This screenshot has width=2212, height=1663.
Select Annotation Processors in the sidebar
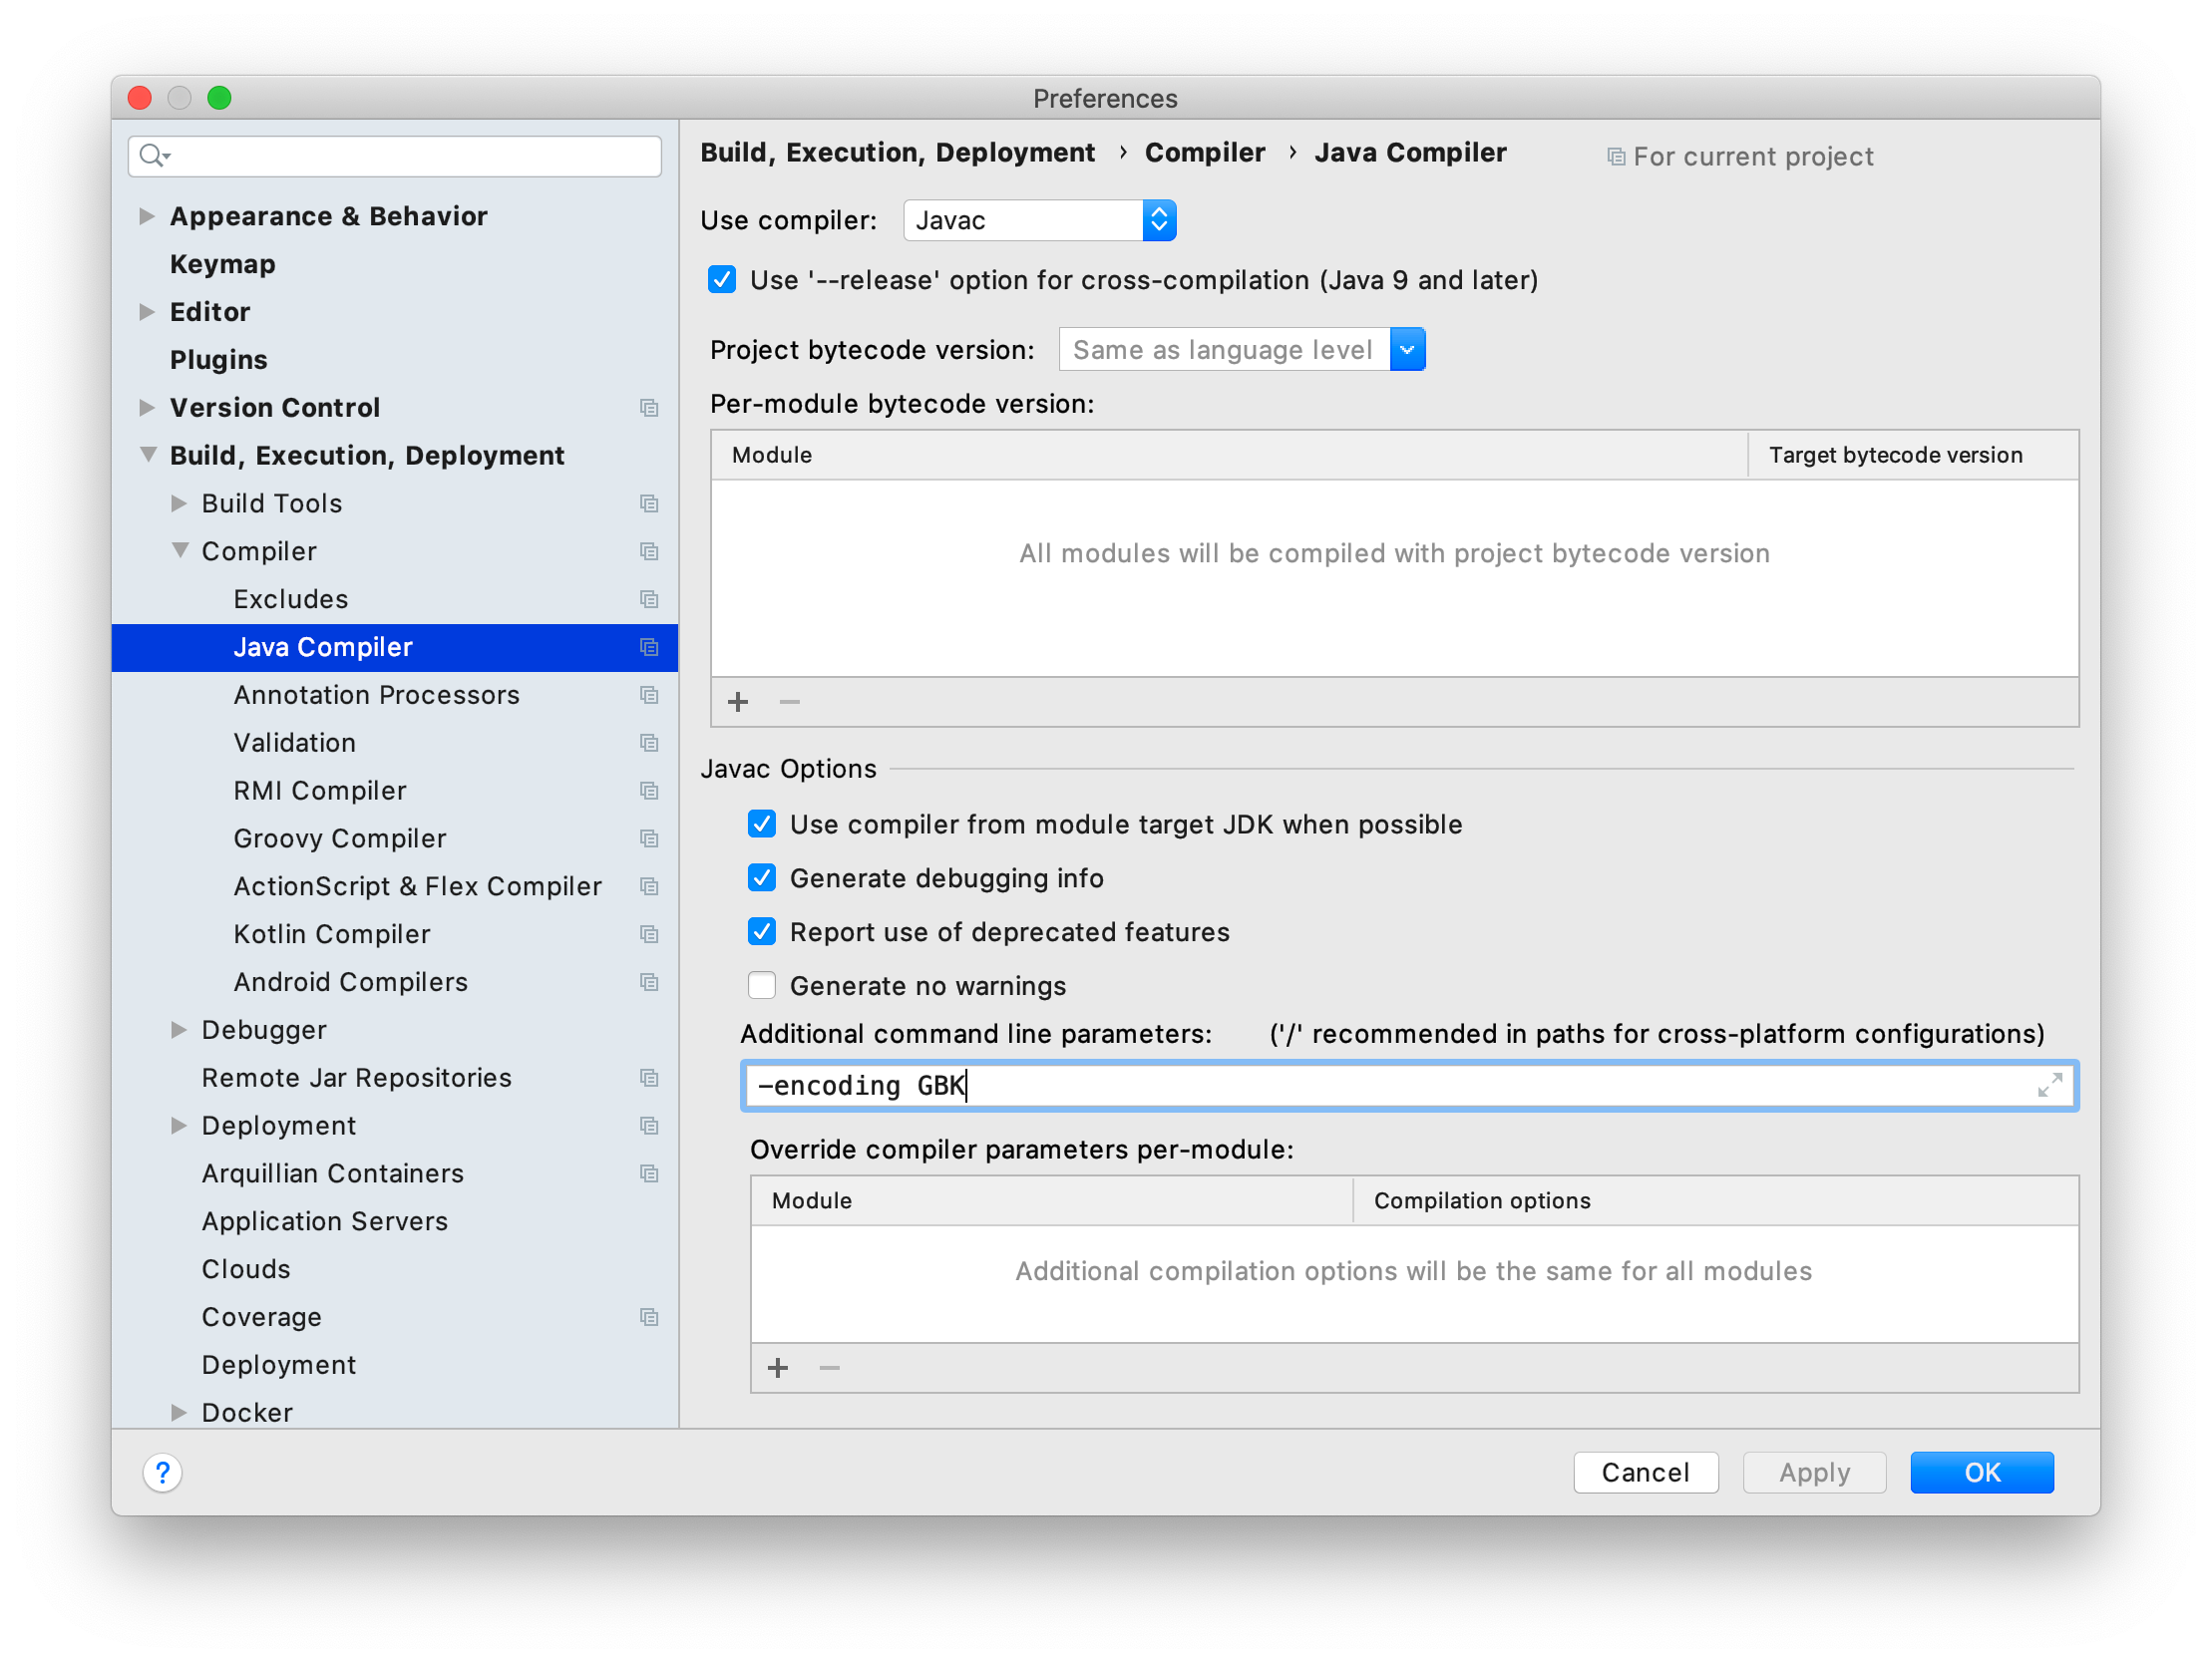[376, 695]
